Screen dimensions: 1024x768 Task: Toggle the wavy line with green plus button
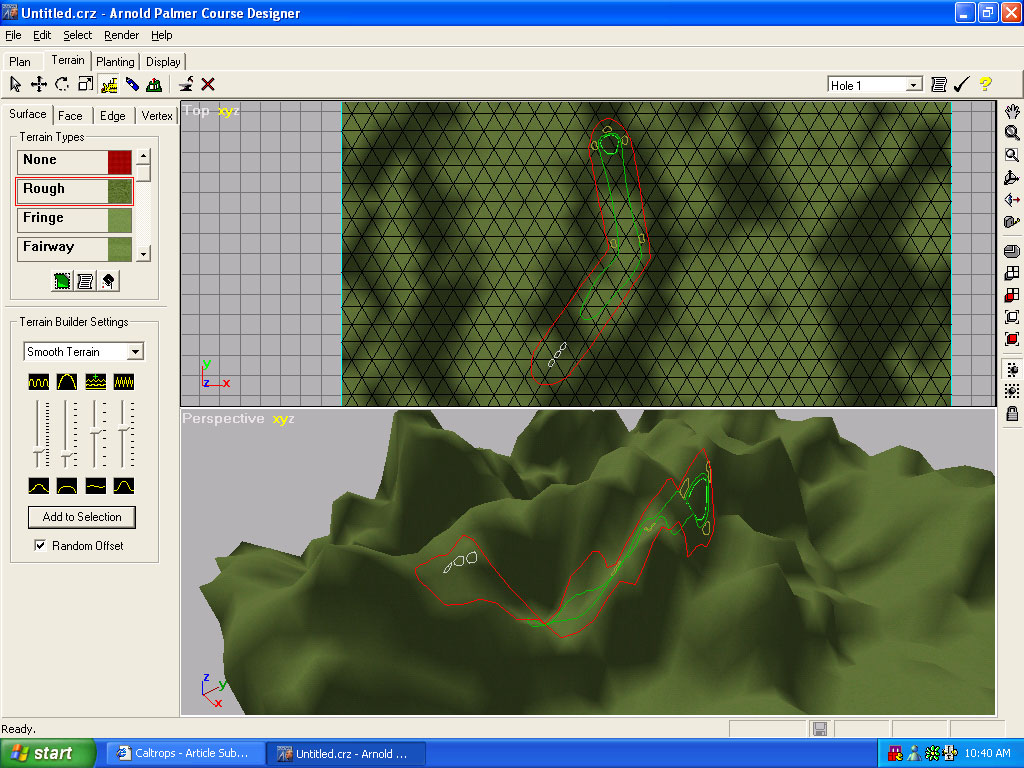coord(95,382)
